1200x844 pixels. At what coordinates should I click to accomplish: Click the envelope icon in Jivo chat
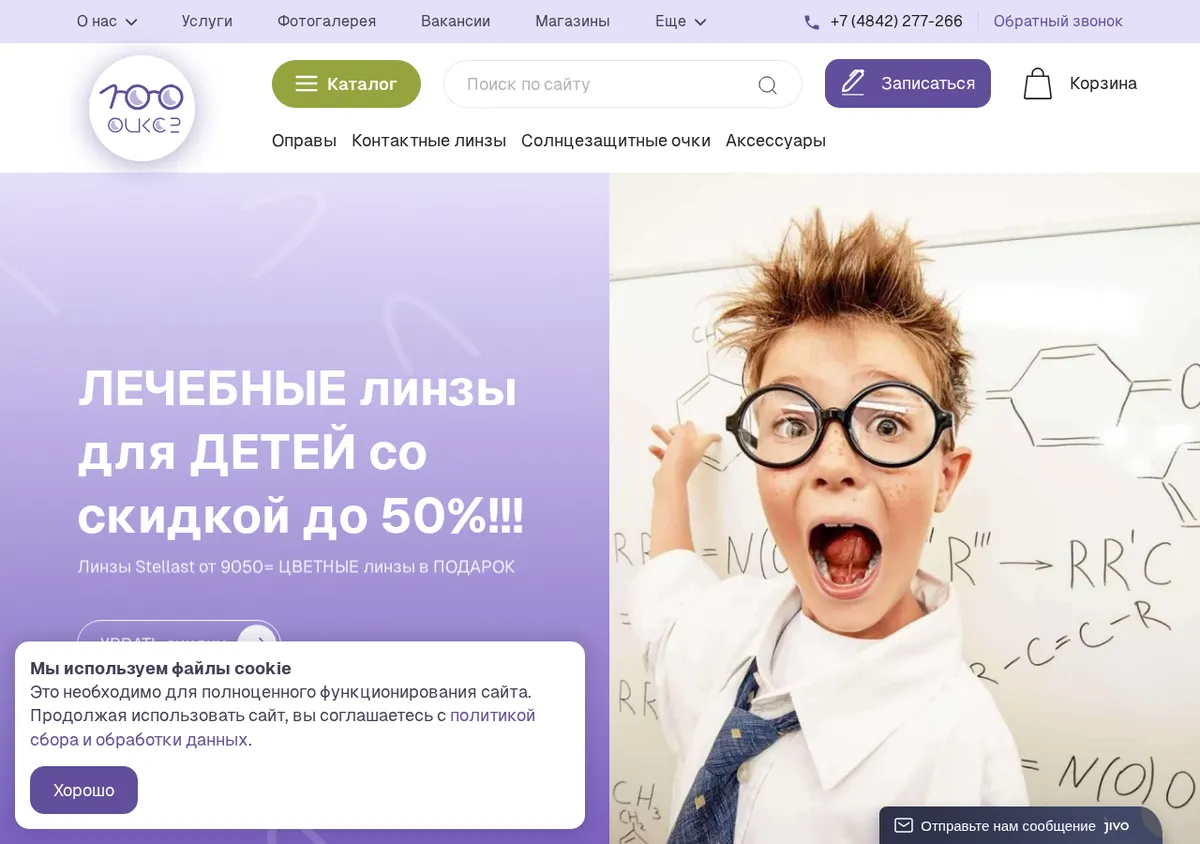[x=903, y=826]
